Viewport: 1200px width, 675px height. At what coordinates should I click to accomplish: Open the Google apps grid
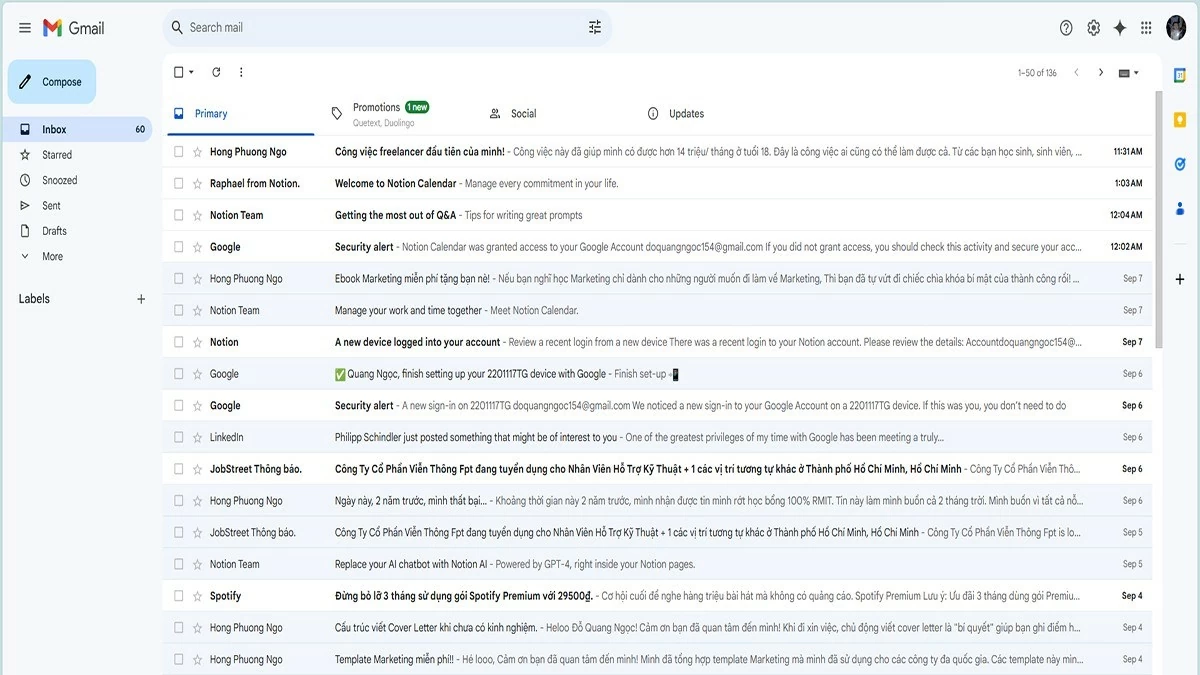point(1146,27)
